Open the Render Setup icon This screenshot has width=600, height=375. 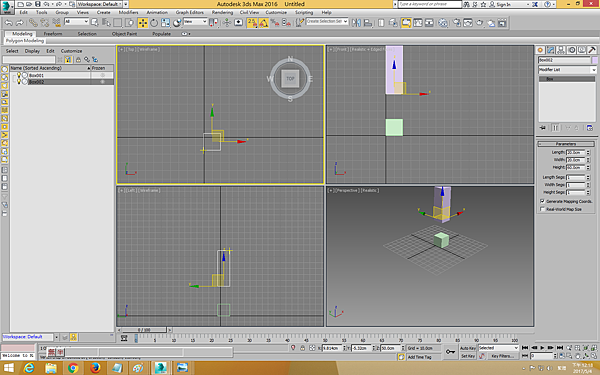457,23
